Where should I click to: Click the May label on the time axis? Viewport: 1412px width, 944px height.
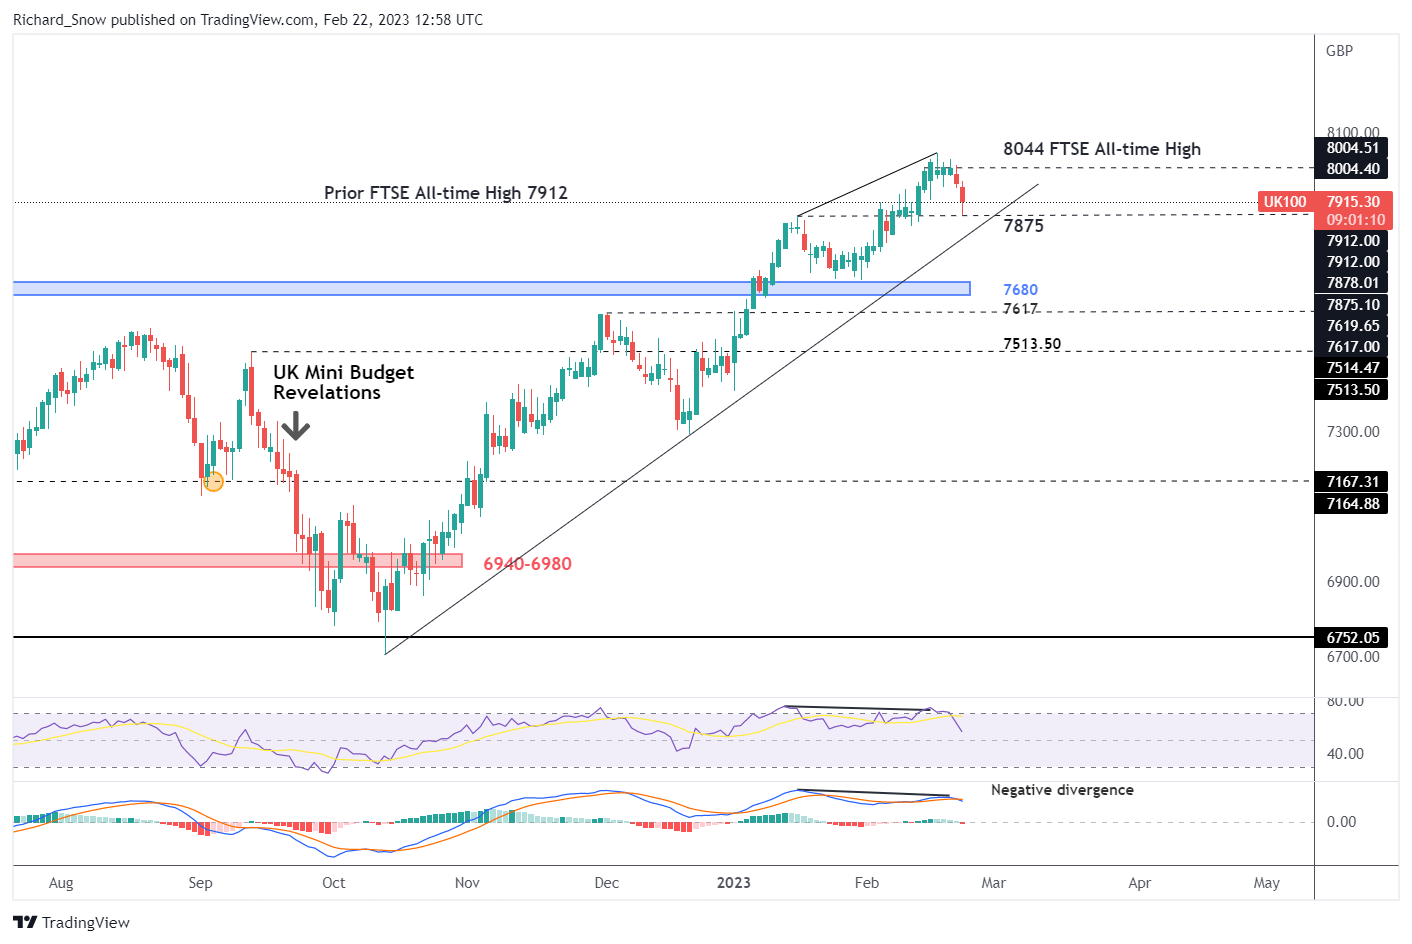click(1267, 883)
